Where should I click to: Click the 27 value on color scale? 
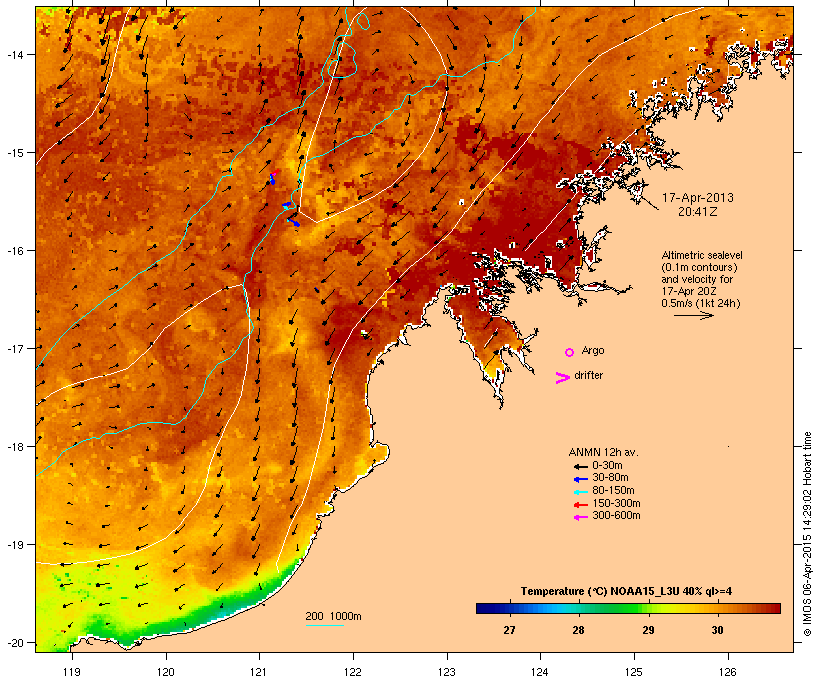coord(509,630)
